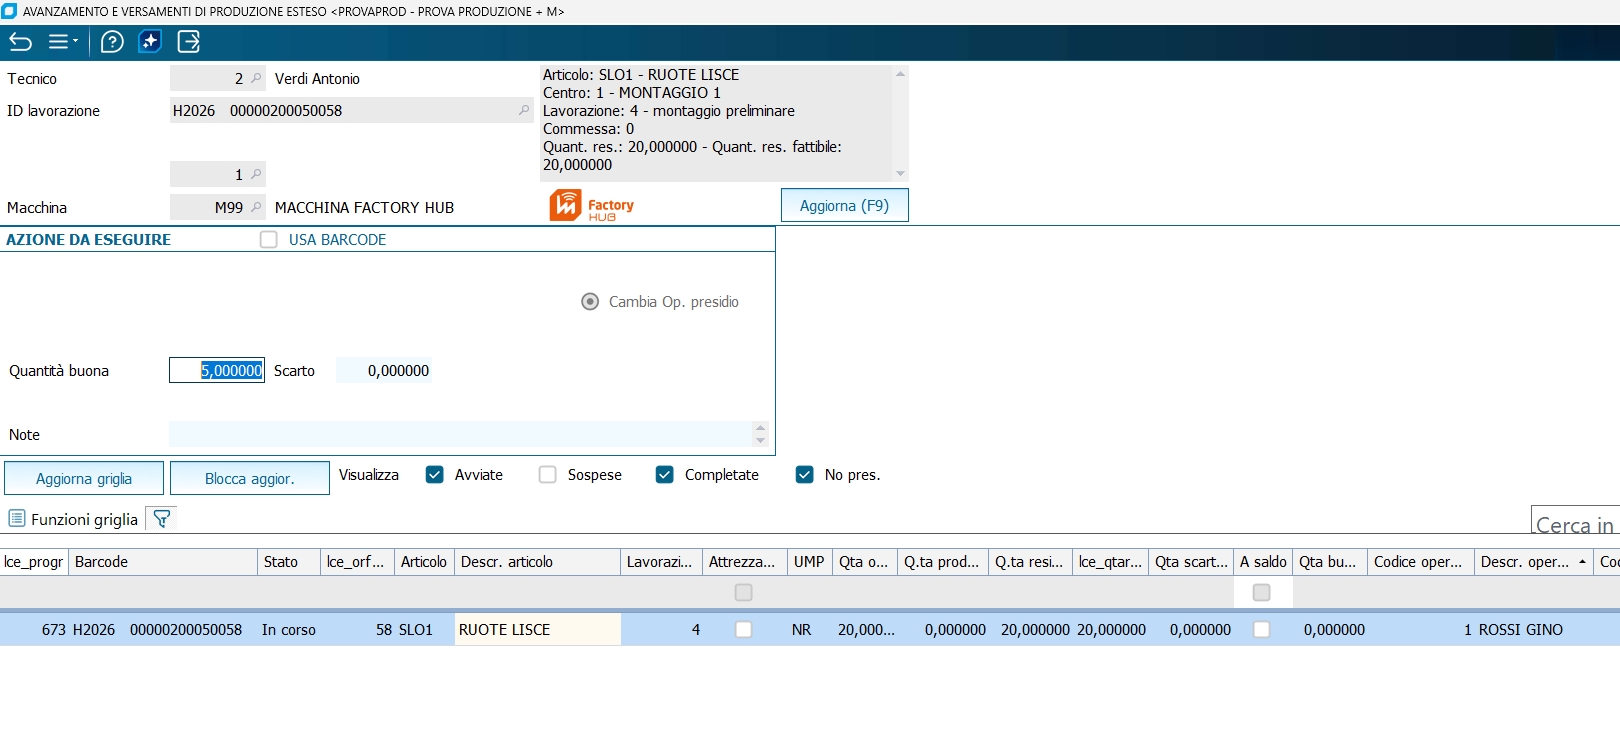This screenshot has width=1620, height=737.
Task: Open the help question mark icon
Action: [x=112, y=42]
